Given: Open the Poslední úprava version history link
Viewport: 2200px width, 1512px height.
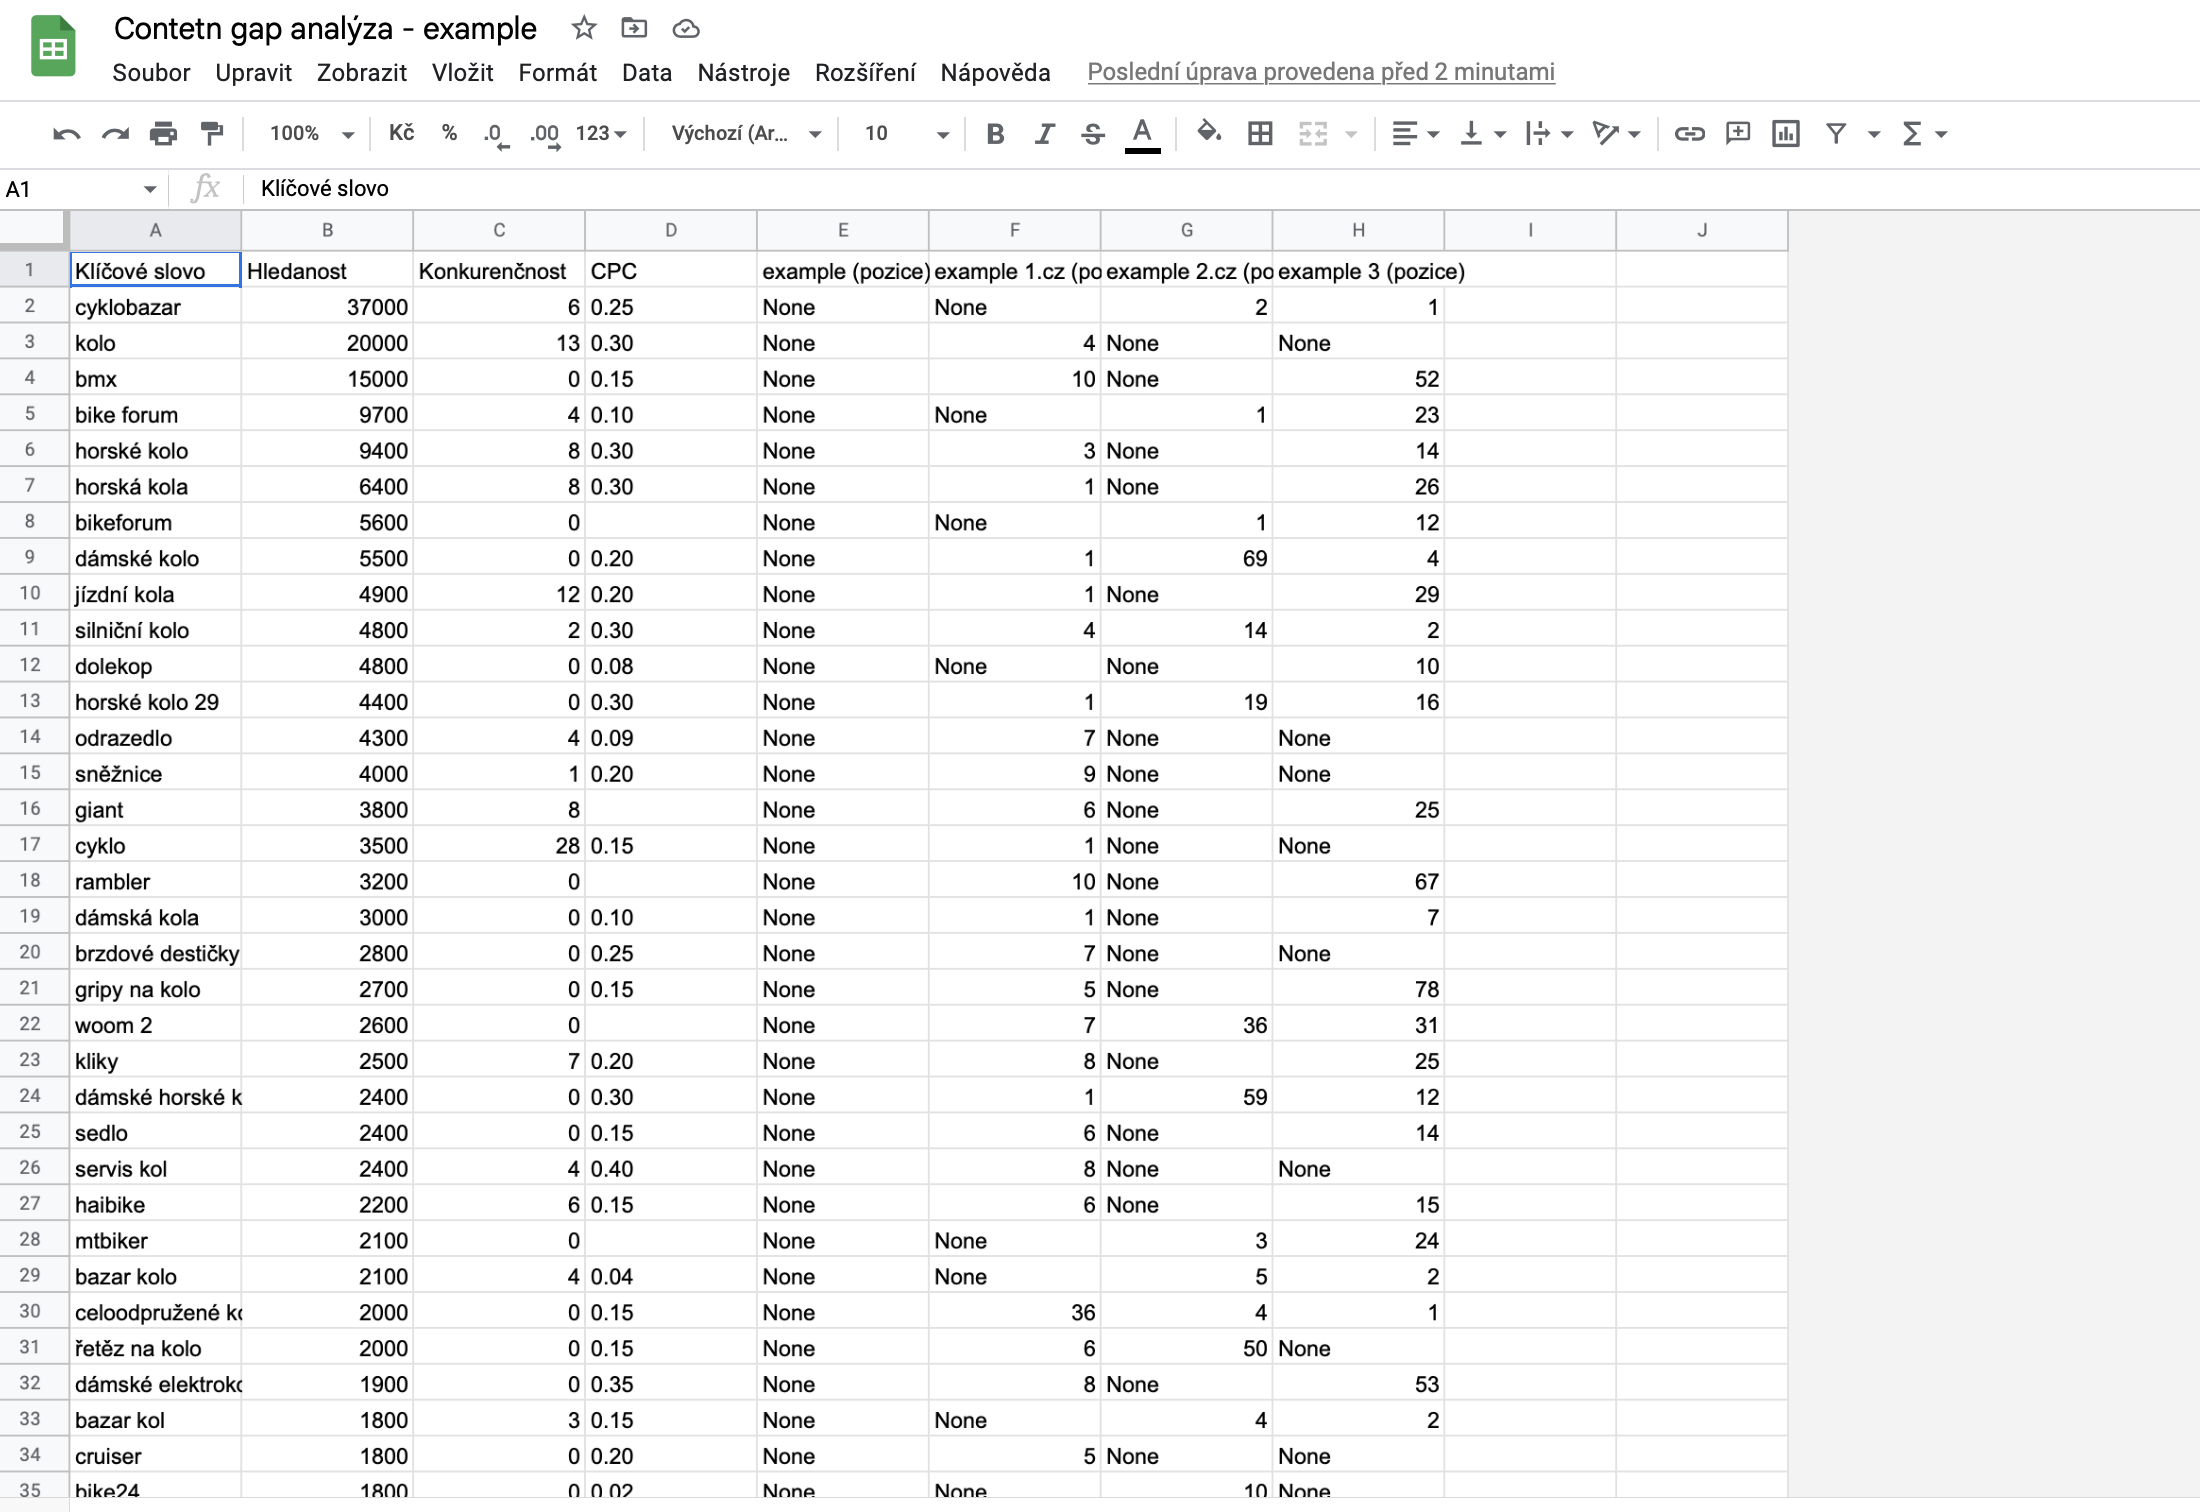Looking at the screenshot, I should [x=1320, y=72].
